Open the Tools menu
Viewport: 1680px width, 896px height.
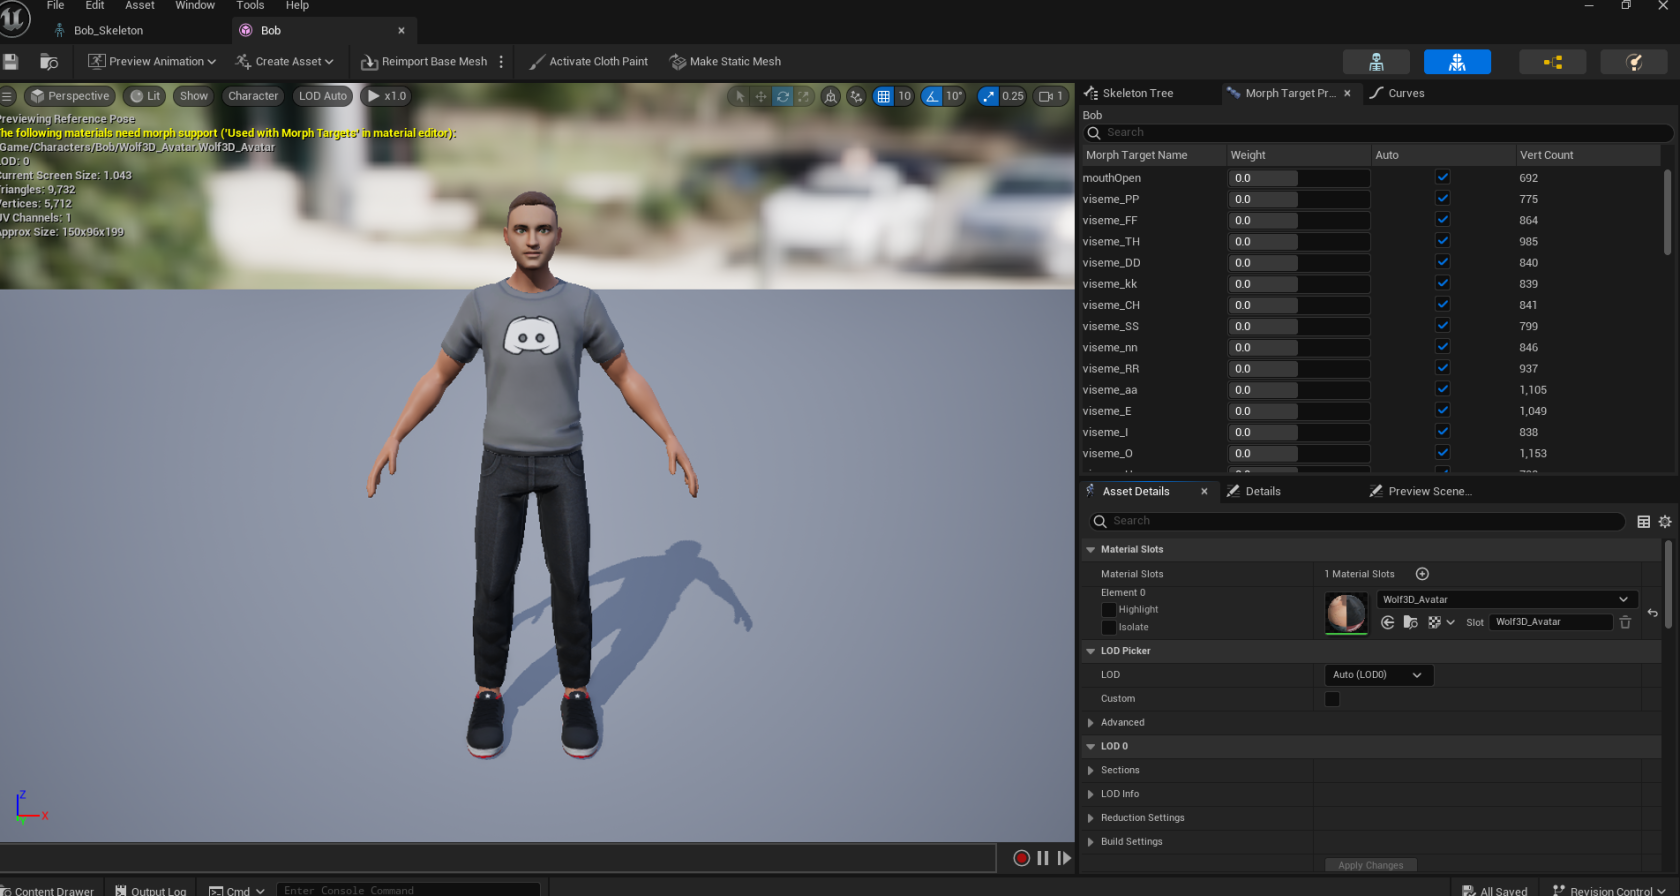(250, 6)
